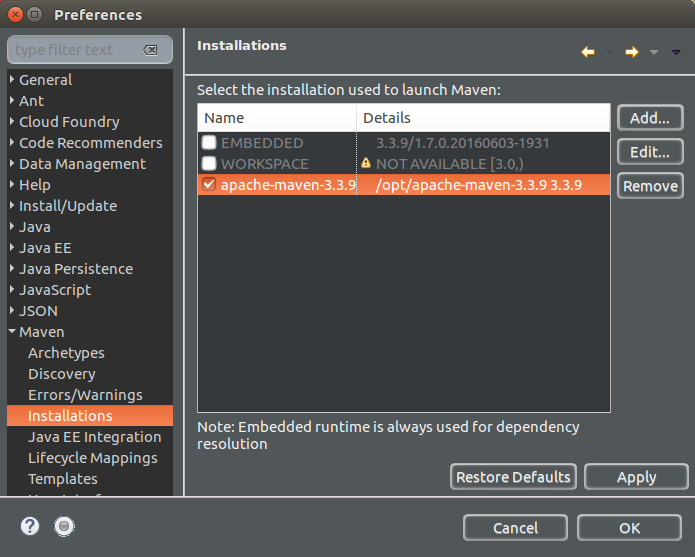Open the forward history dropdown arrow
Image resolution: width=695 pixels, height=557 pixels.
(653, 52)
